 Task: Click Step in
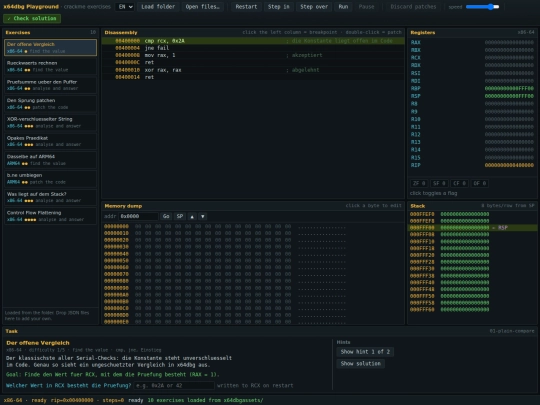click(x=279, y=7)
